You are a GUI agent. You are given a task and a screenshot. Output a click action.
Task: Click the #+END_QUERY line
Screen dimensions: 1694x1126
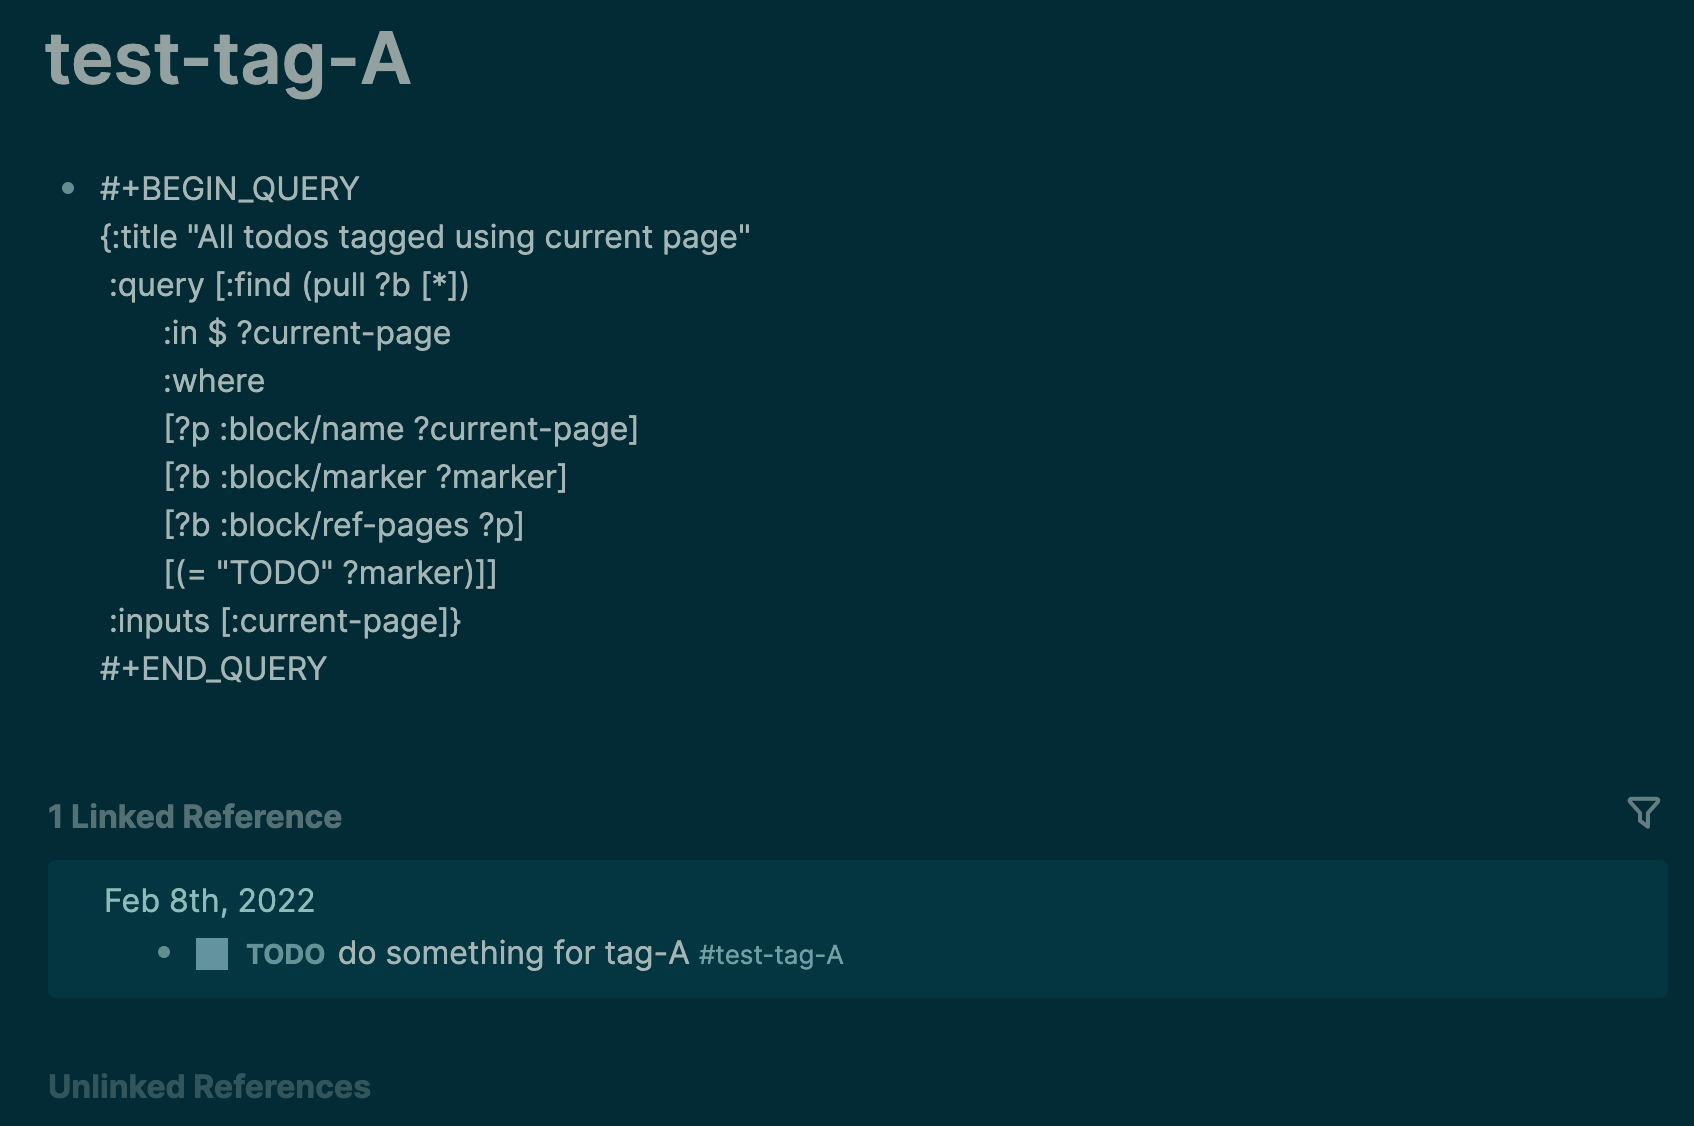tap(212, 668)
